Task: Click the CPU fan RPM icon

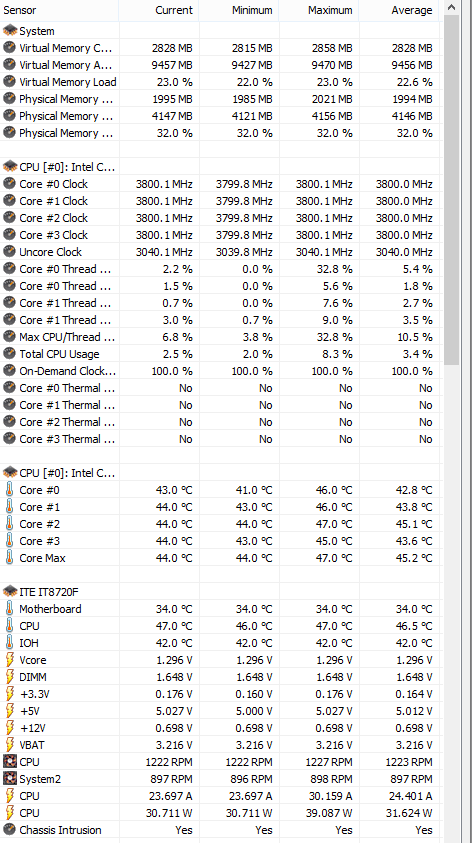Action: pyautogui.click(x=10, y=762)
